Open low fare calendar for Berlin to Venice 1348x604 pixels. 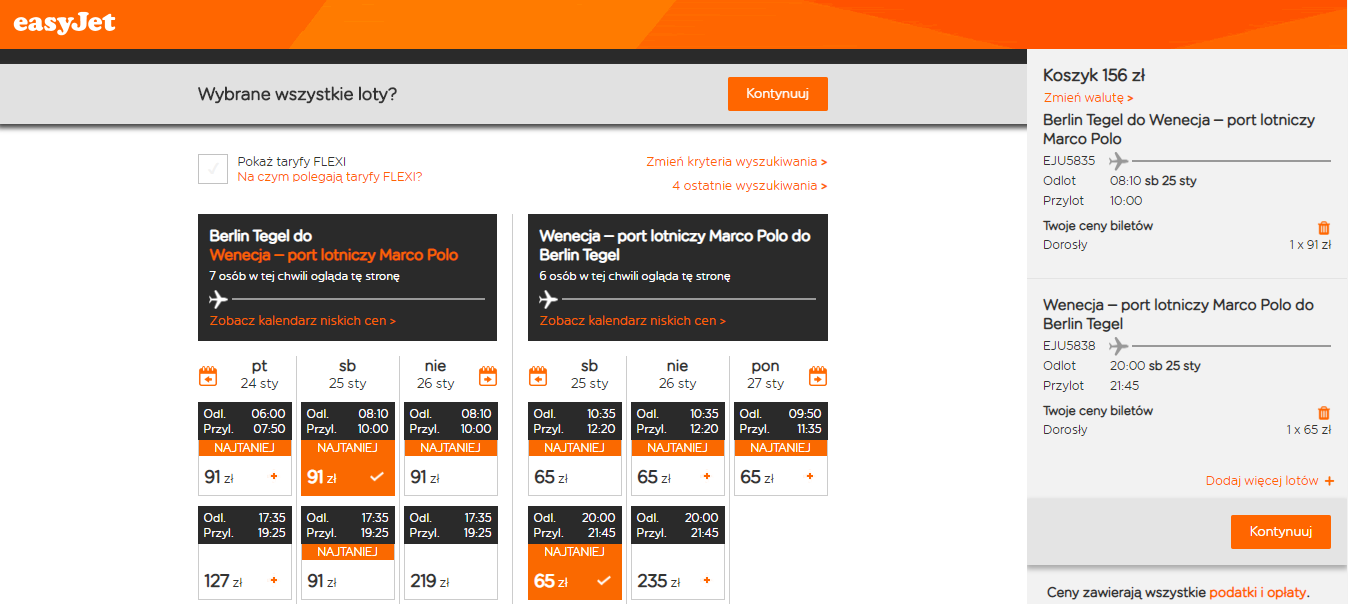click(303, 321)
